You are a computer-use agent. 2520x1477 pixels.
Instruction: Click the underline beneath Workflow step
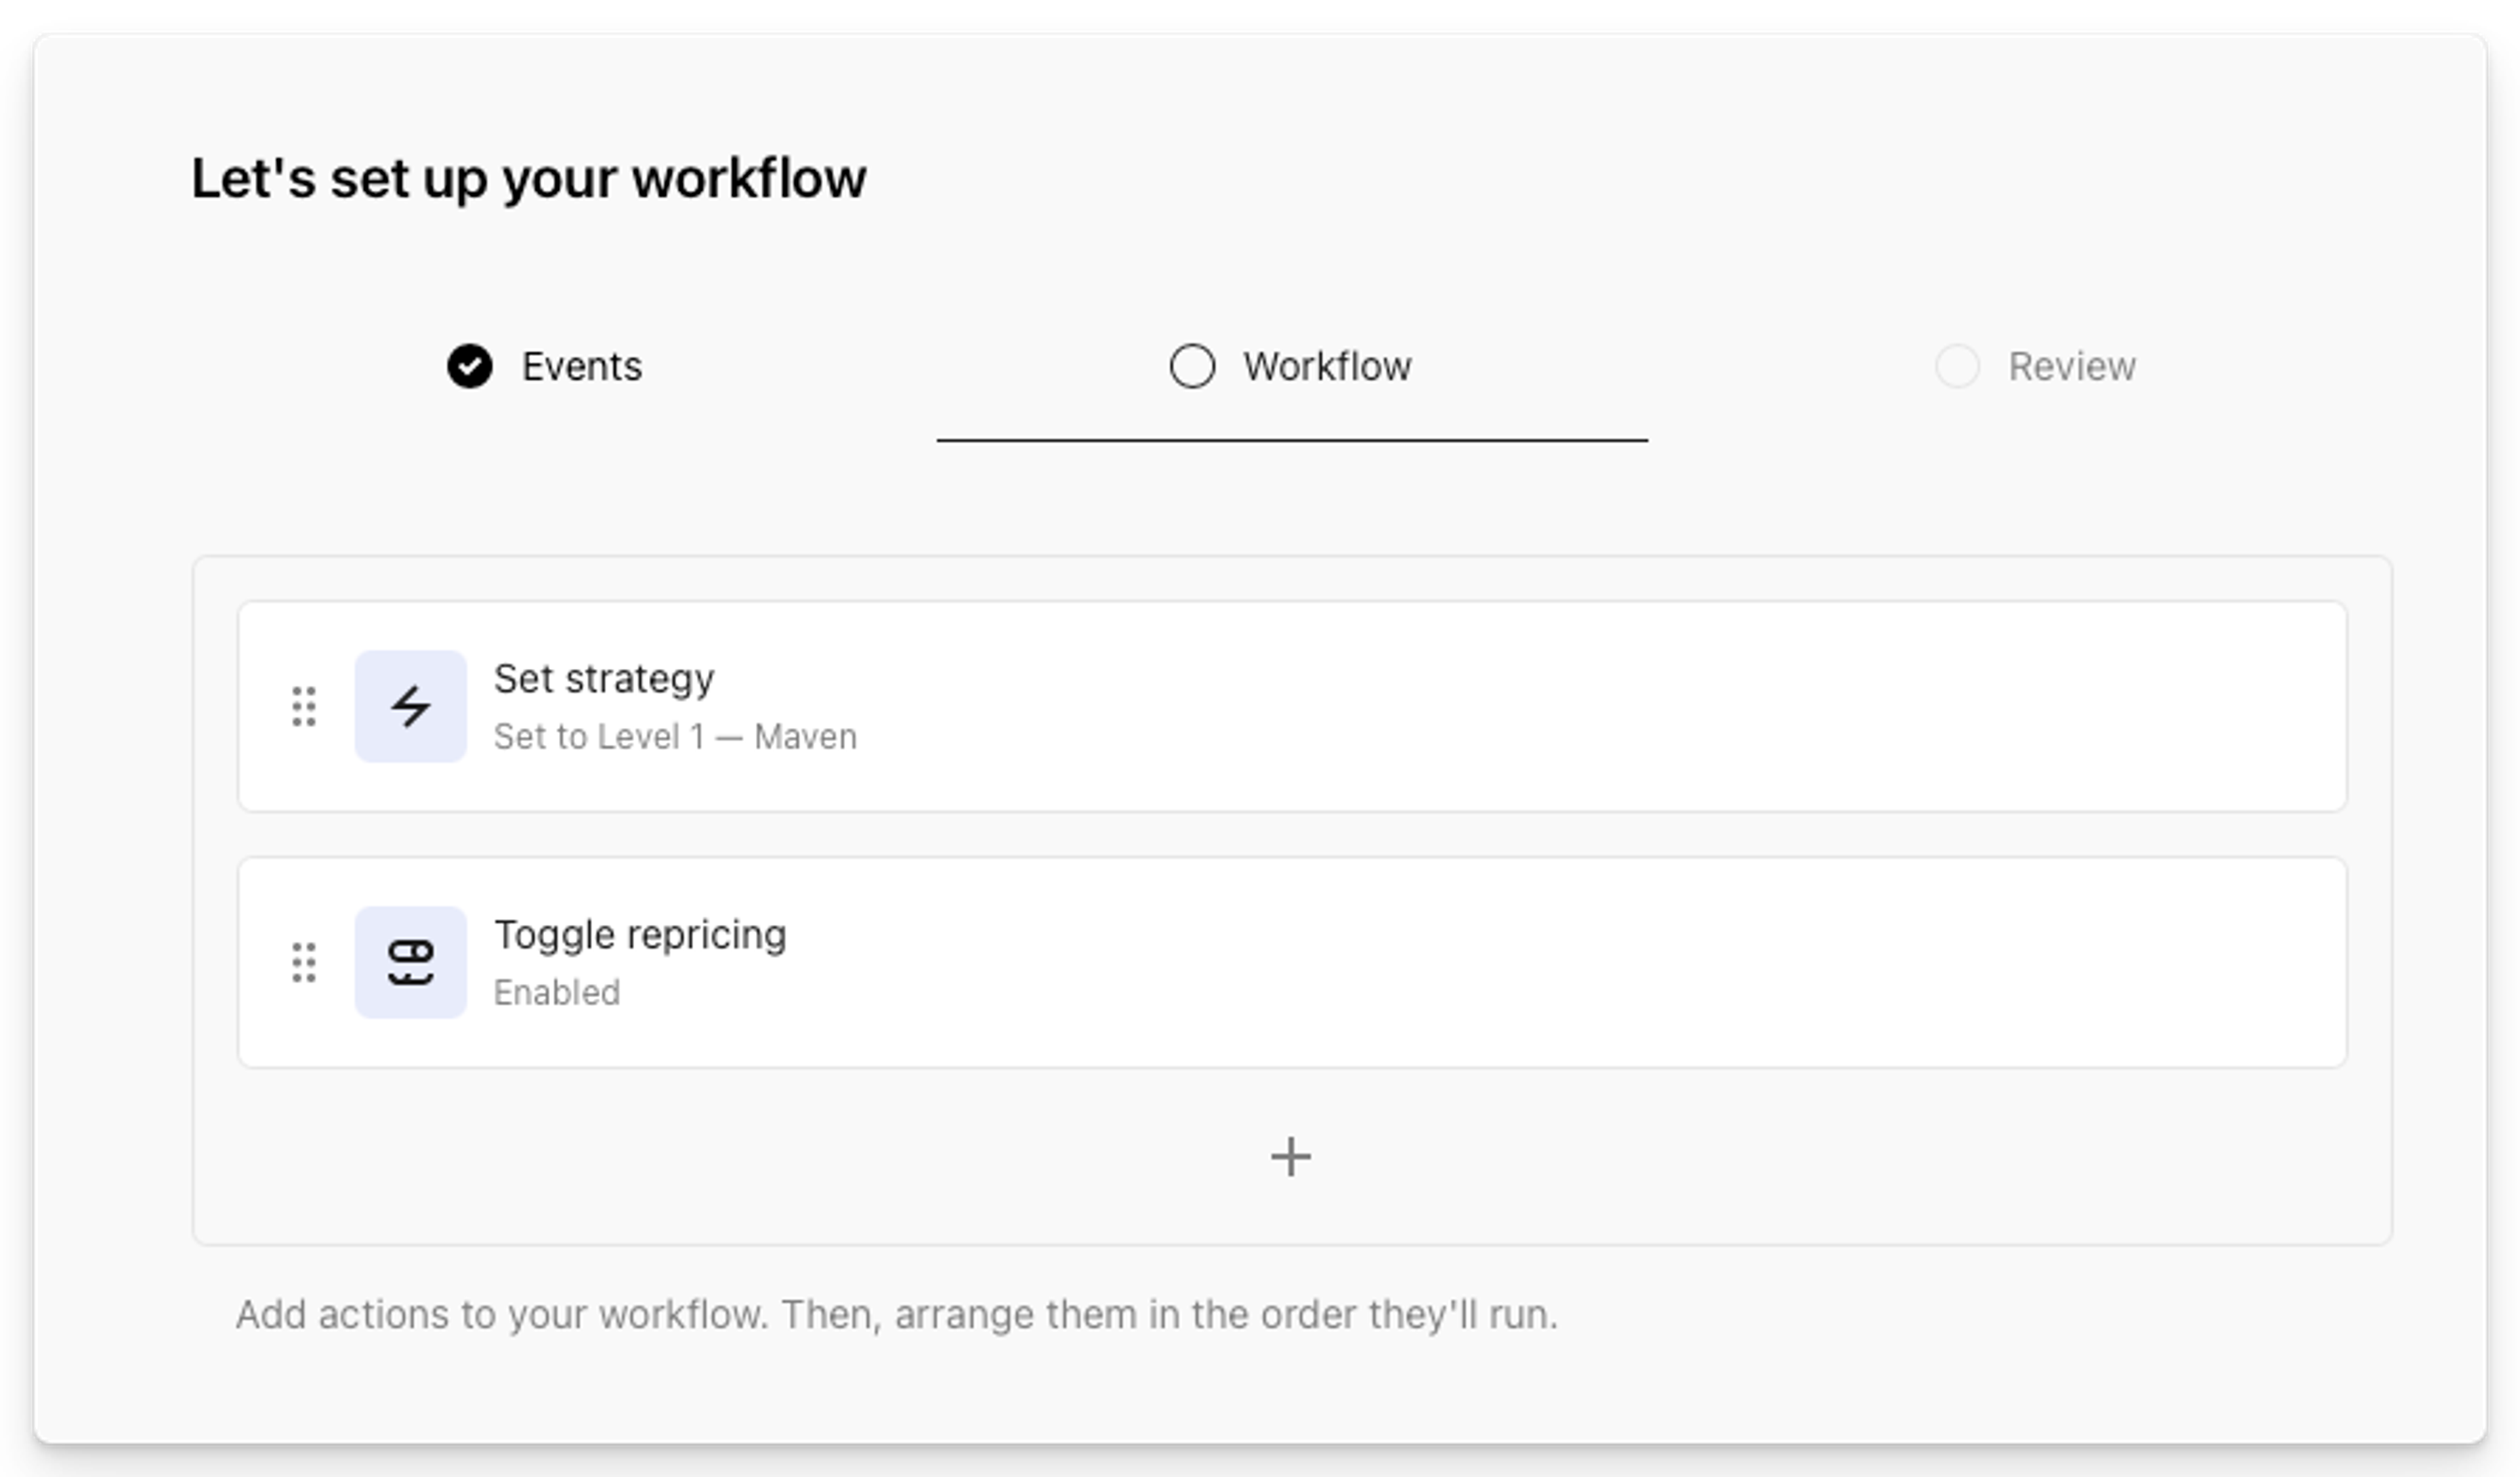[1292, 440]
